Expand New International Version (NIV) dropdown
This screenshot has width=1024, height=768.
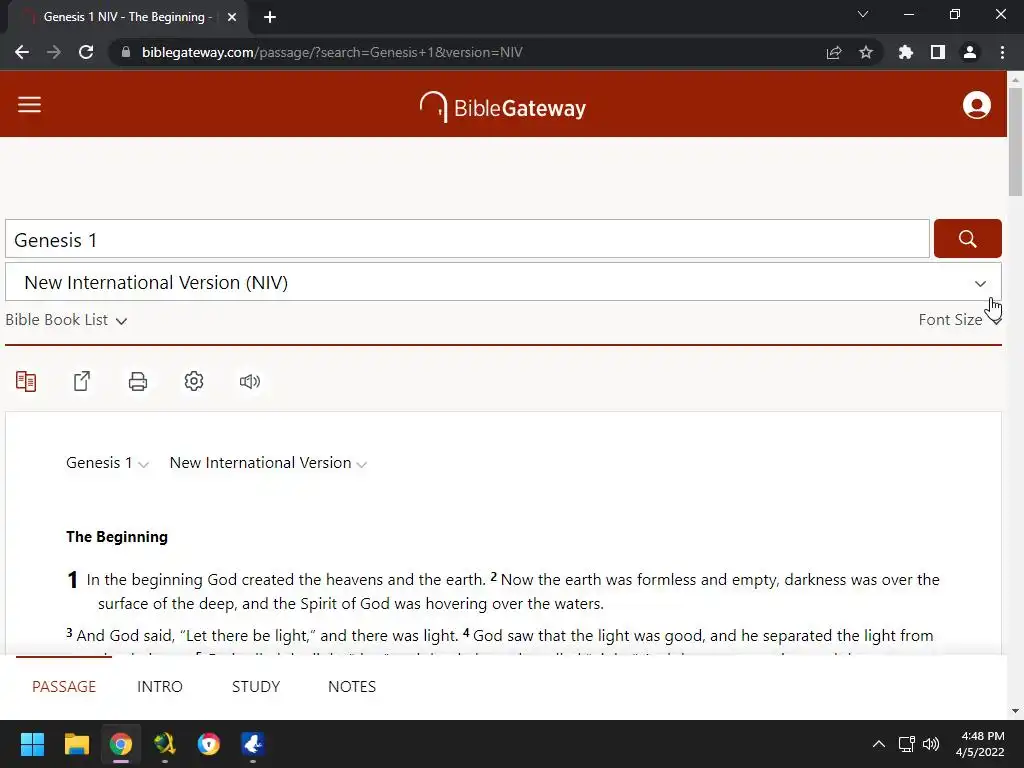pyautogui.click(x=503, y=282)
